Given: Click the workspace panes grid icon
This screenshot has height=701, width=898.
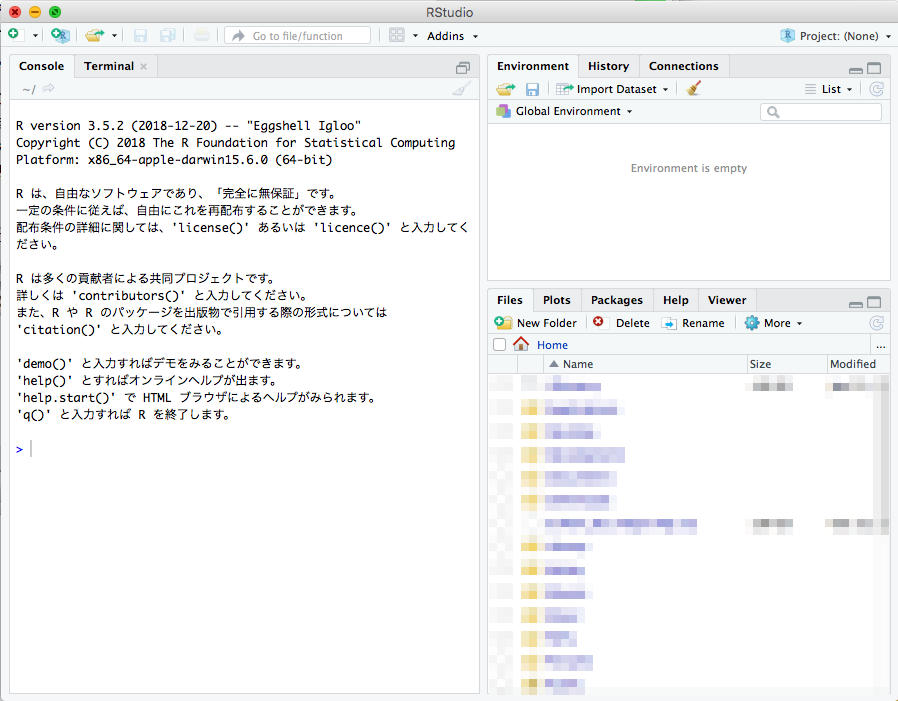Looking at the screenshot, I should tap(396, 36).
